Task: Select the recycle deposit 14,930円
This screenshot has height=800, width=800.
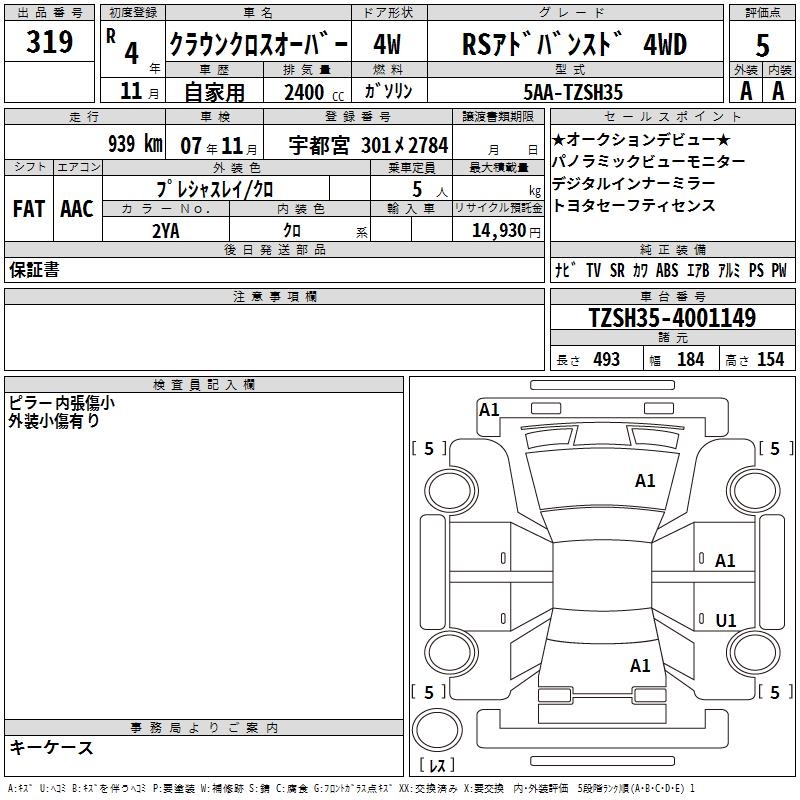Action: click(x=506, y=231)
